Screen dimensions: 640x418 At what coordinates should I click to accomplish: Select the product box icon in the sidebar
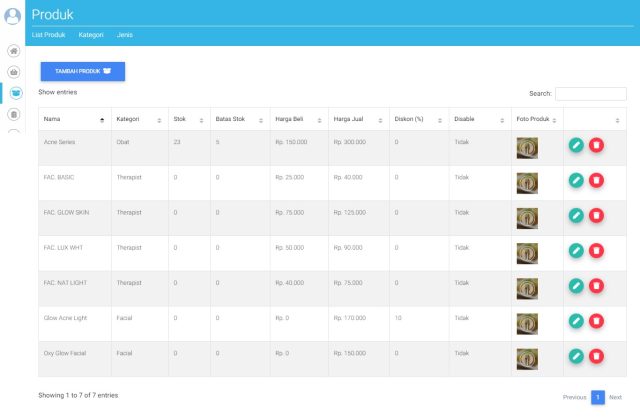[x=14, y=93]
